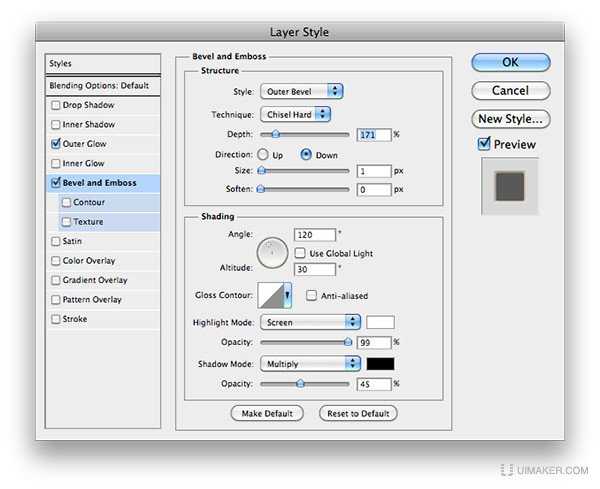Click the Cancel button
This screenshot has height=489, width=600.
[x=511, y=91]
